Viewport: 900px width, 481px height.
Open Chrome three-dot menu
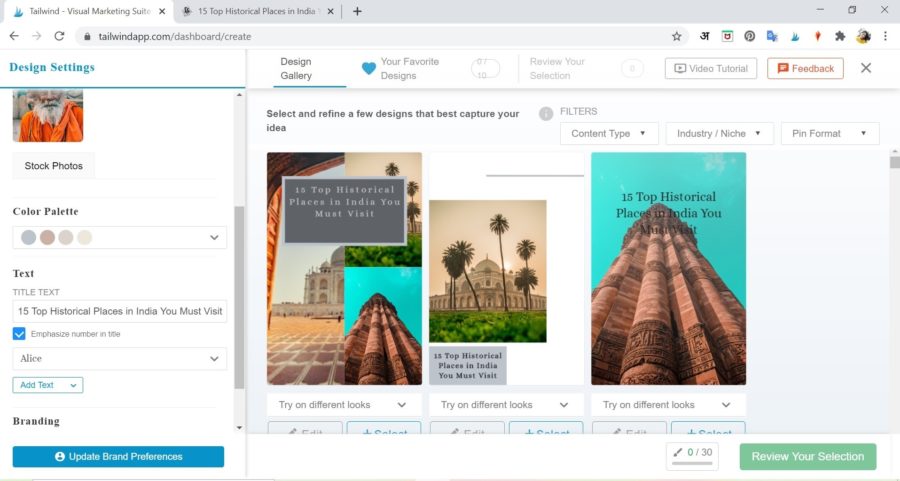coord(886,36)
